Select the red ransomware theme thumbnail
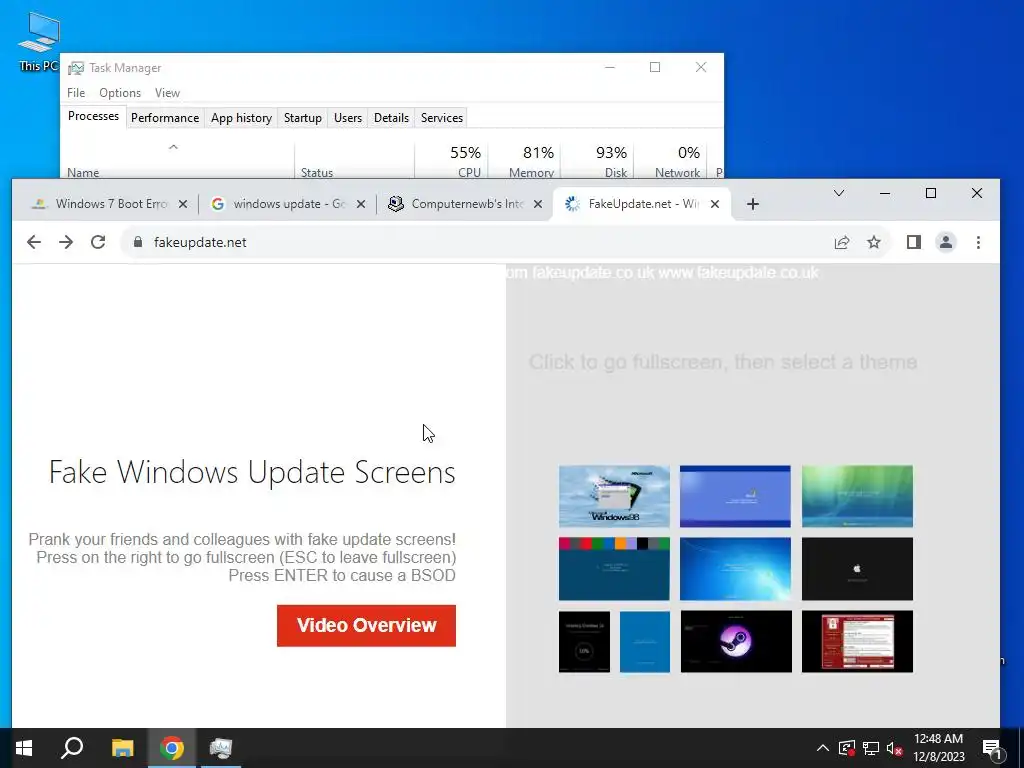 click(x=857, y=641)
